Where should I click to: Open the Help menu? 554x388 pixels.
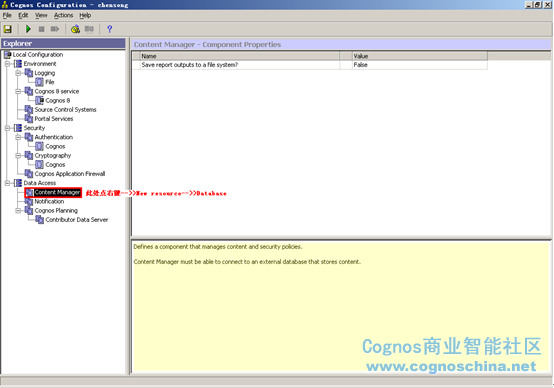(85, 15)
